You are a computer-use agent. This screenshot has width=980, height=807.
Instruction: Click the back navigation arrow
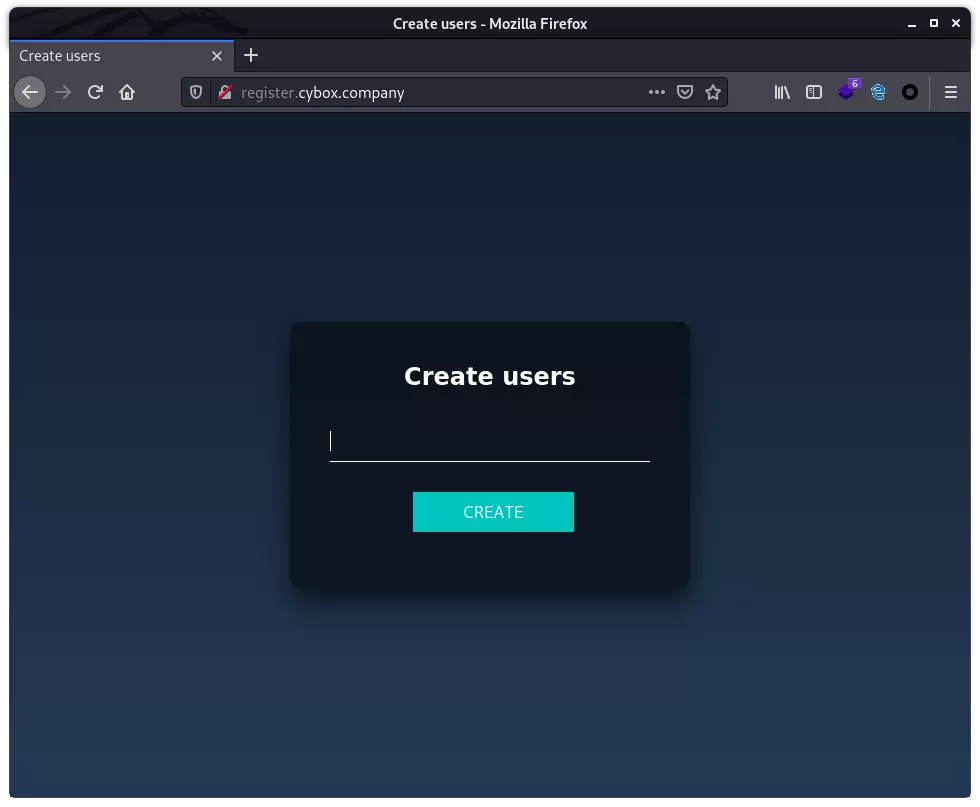(30, 92)
